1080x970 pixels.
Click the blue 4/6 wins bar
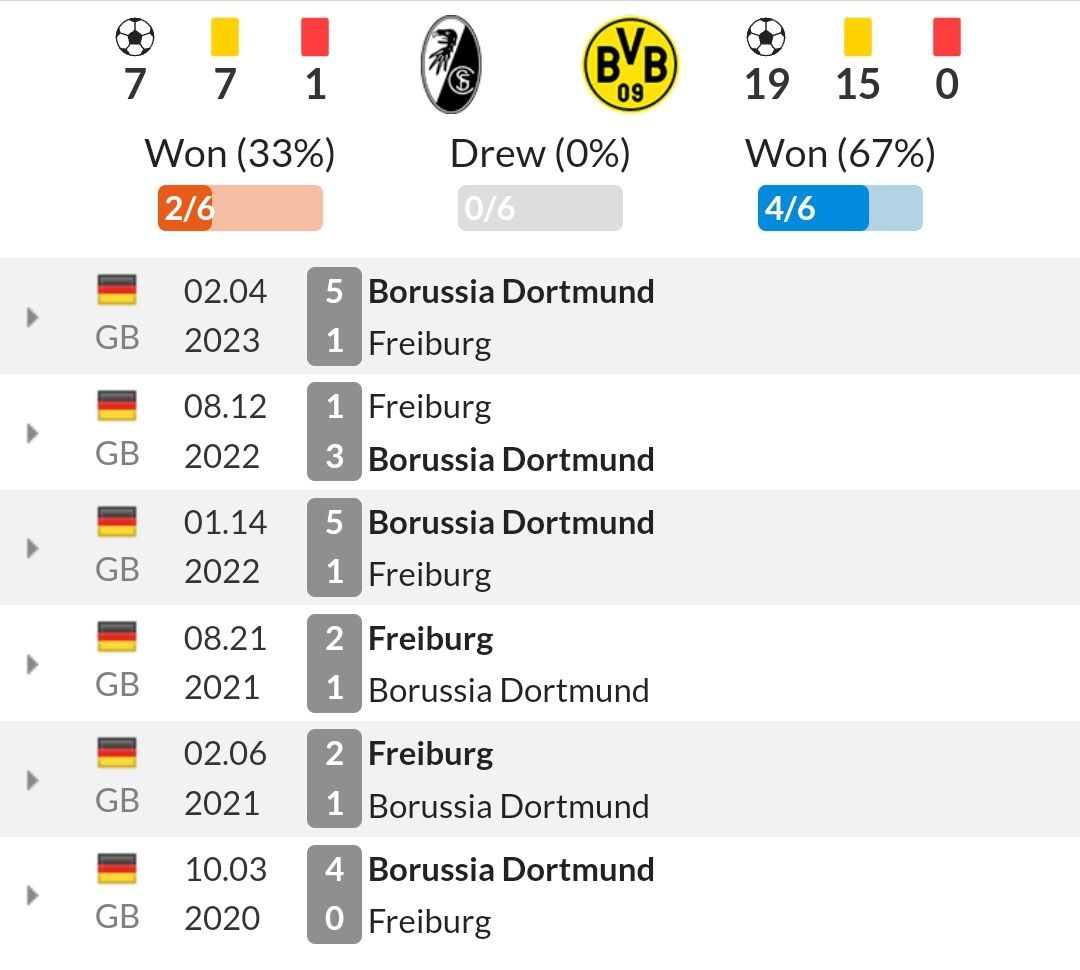pyautogui.click(x=840, y=208)
